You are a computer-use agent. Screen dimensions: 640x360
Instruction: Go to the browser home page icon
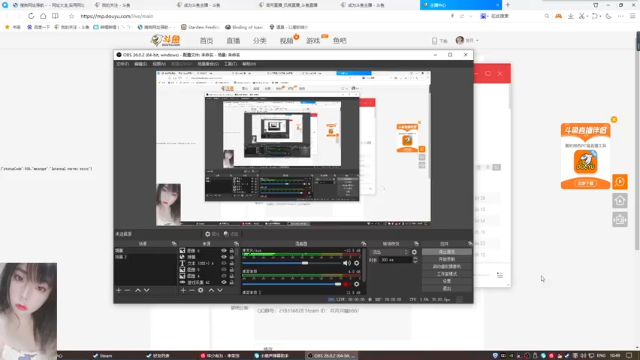coord(43,16)
